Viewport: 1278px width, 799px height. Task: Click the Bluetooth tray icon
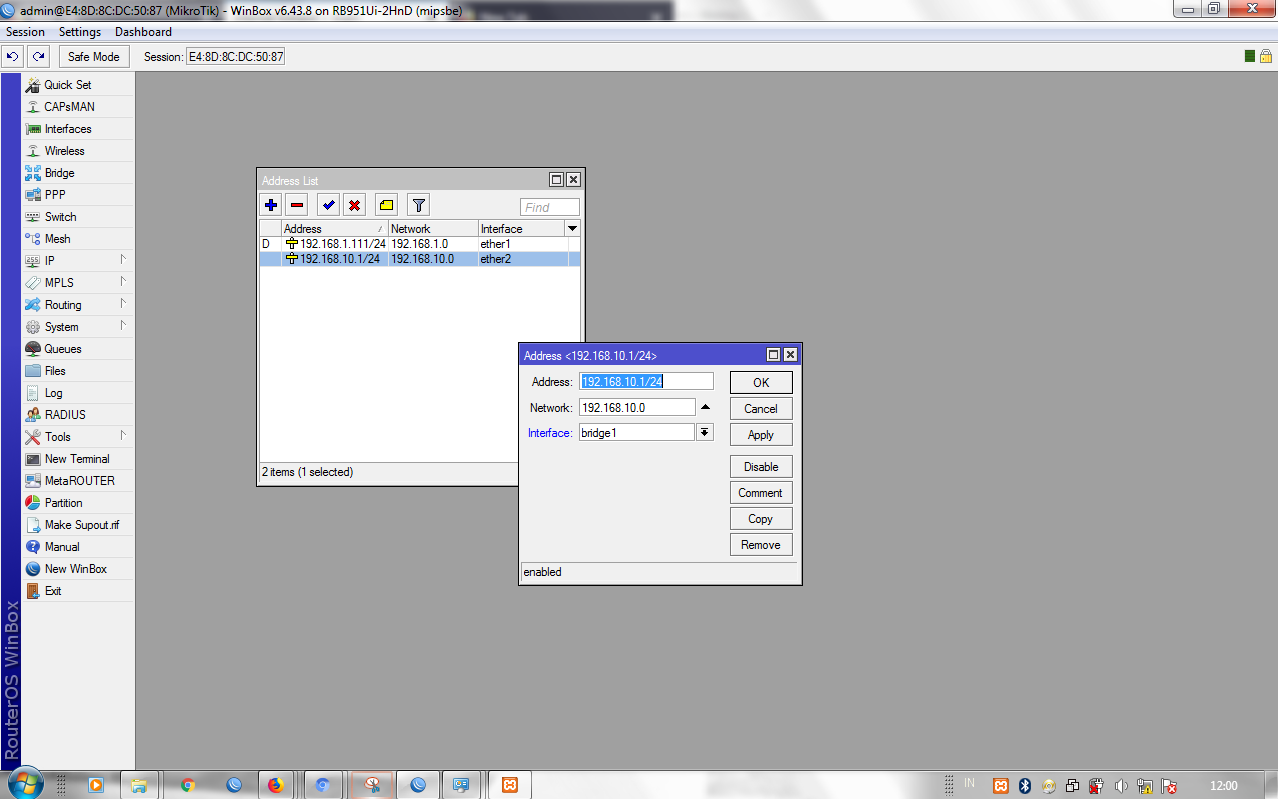coord(1025,786)
